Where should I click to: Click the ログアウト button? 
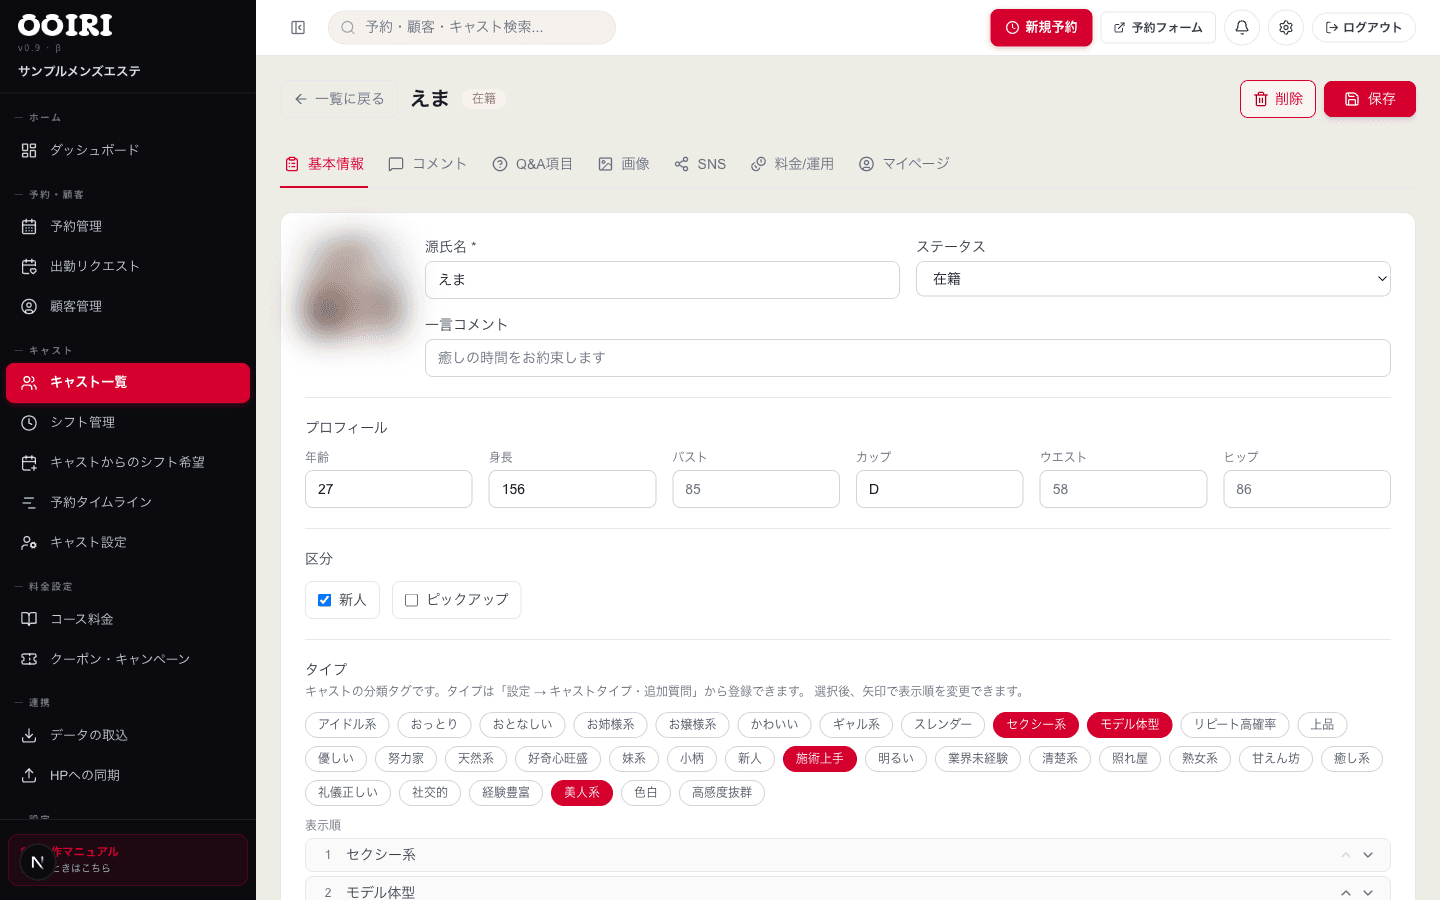click(1364, 28)
